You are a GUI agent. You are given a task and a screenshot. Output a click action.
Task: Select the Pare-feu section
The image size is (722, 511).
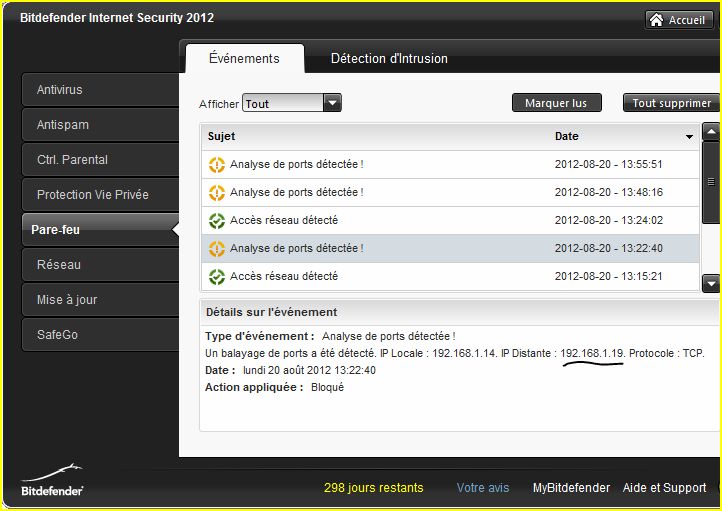100,229
